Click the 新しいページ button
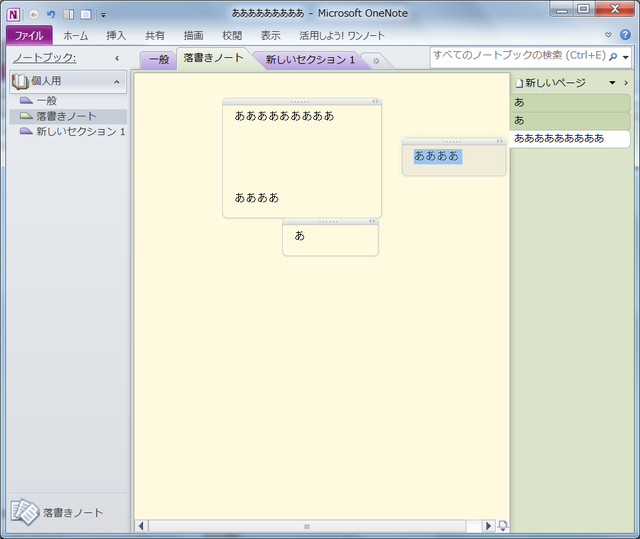Viewport: 640px width, 539px height. (550, 83)
